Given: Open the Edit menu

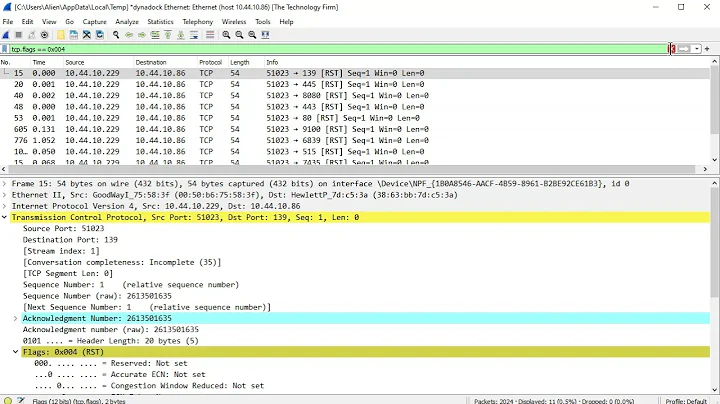Looking at the screenshot, I should [28, 22].
